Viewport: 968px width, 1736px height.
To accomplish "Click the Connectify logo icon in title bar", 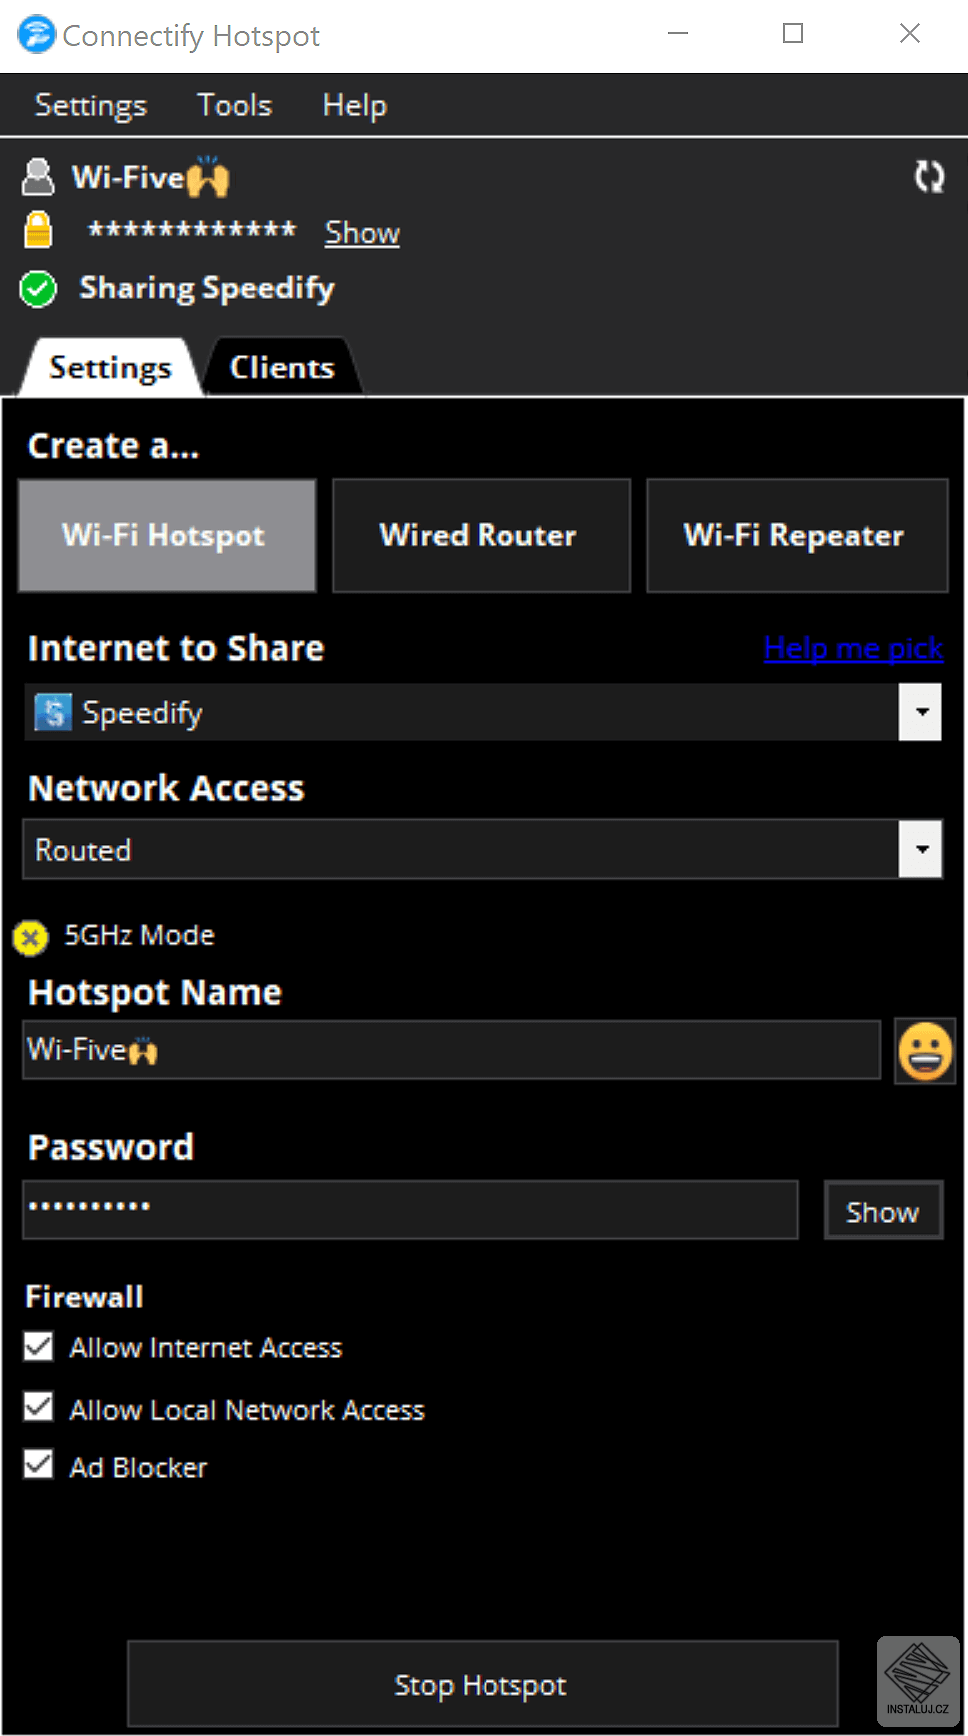I will (x=36, y=34).
